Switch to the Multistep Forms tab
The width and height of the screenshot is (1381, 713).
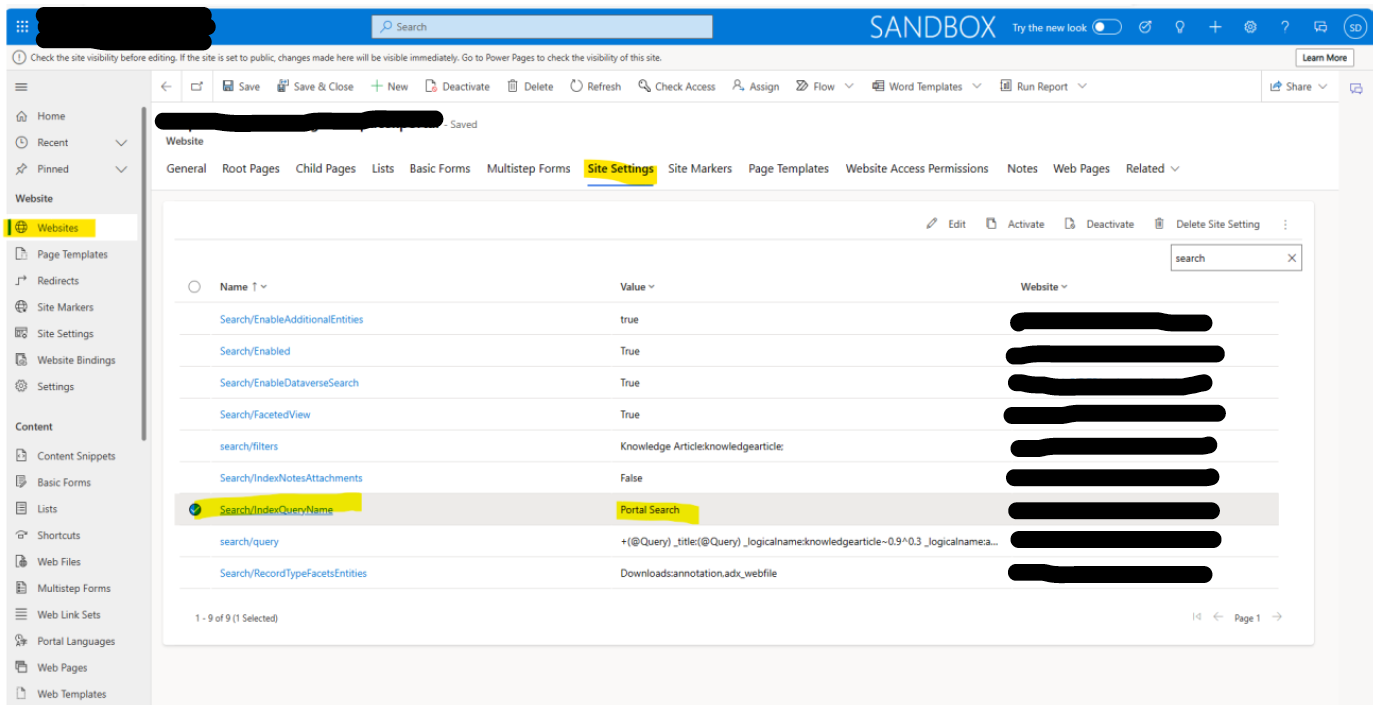click(528, 169)
